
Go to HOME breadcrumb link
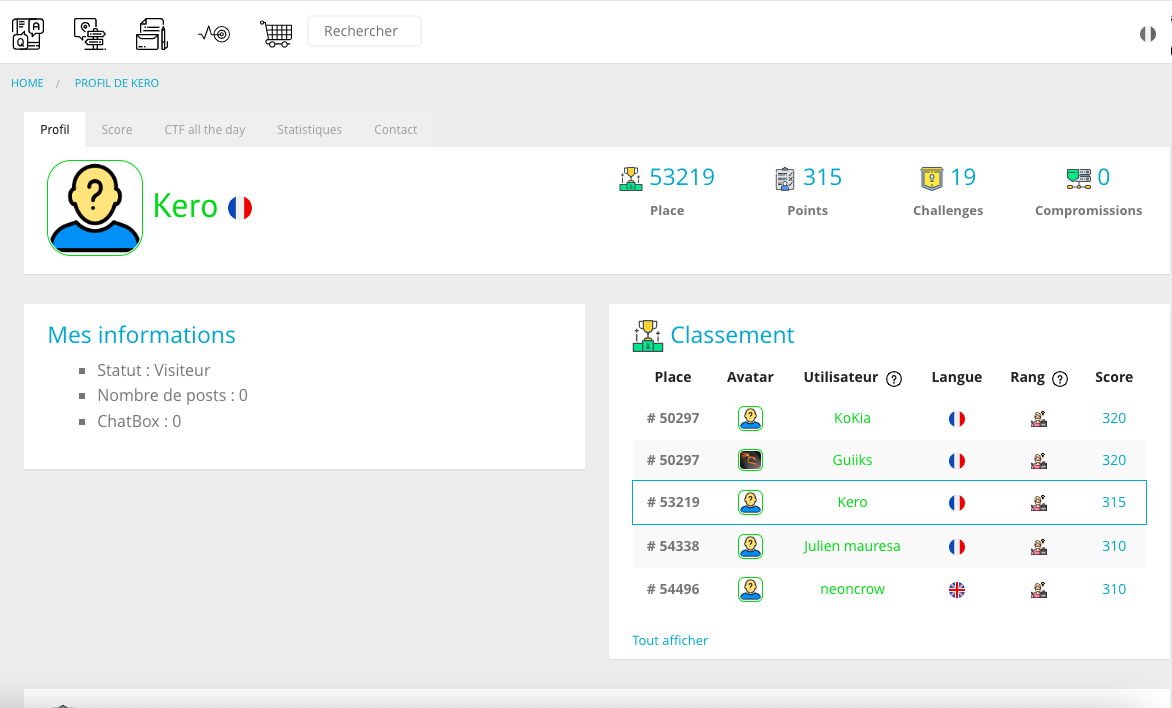coord(27,83)
